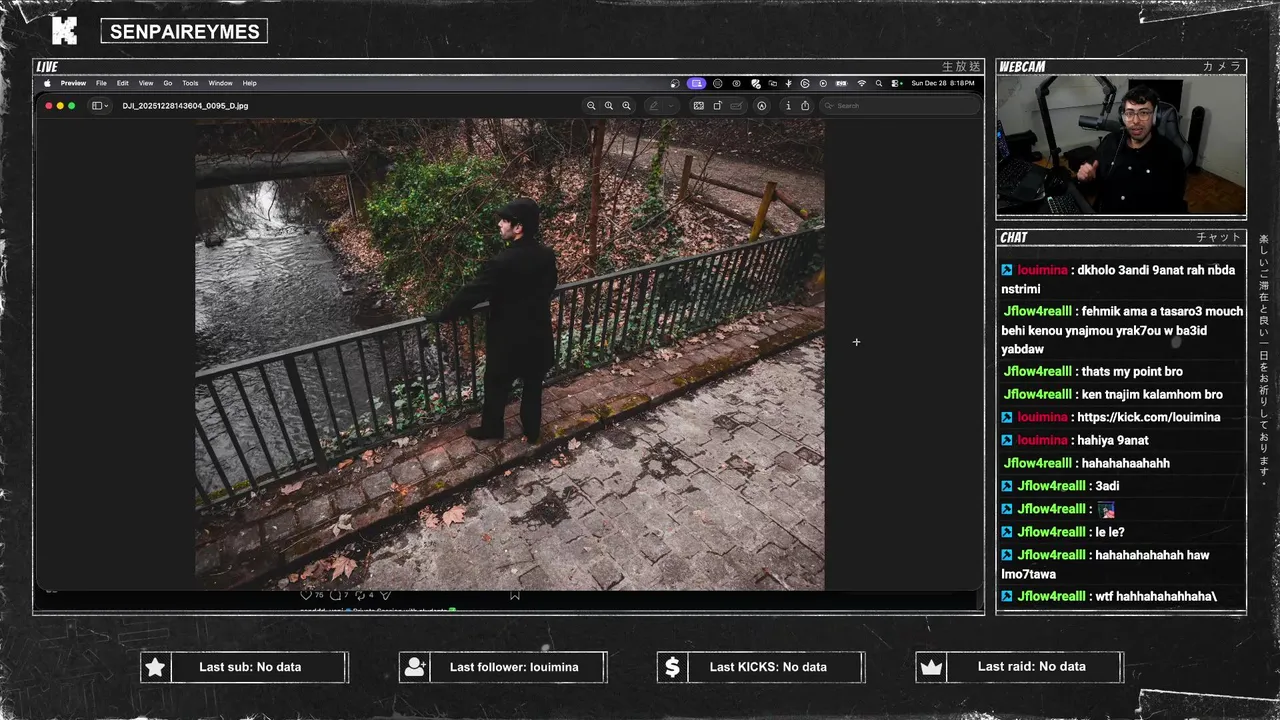Click the Zoom In magnifier icon

pos(626,105)
